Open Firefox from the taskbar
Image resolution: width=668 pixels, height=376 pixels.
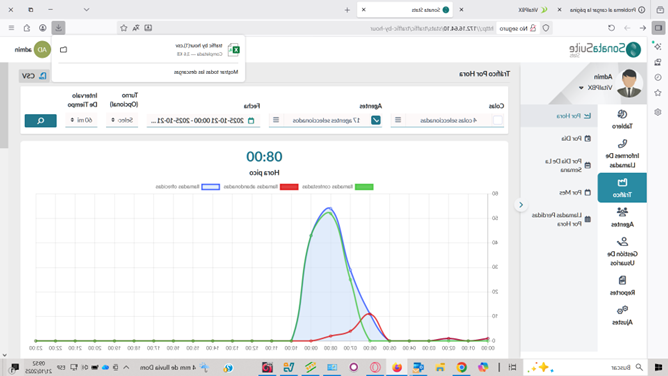click(x=397, y=367)
